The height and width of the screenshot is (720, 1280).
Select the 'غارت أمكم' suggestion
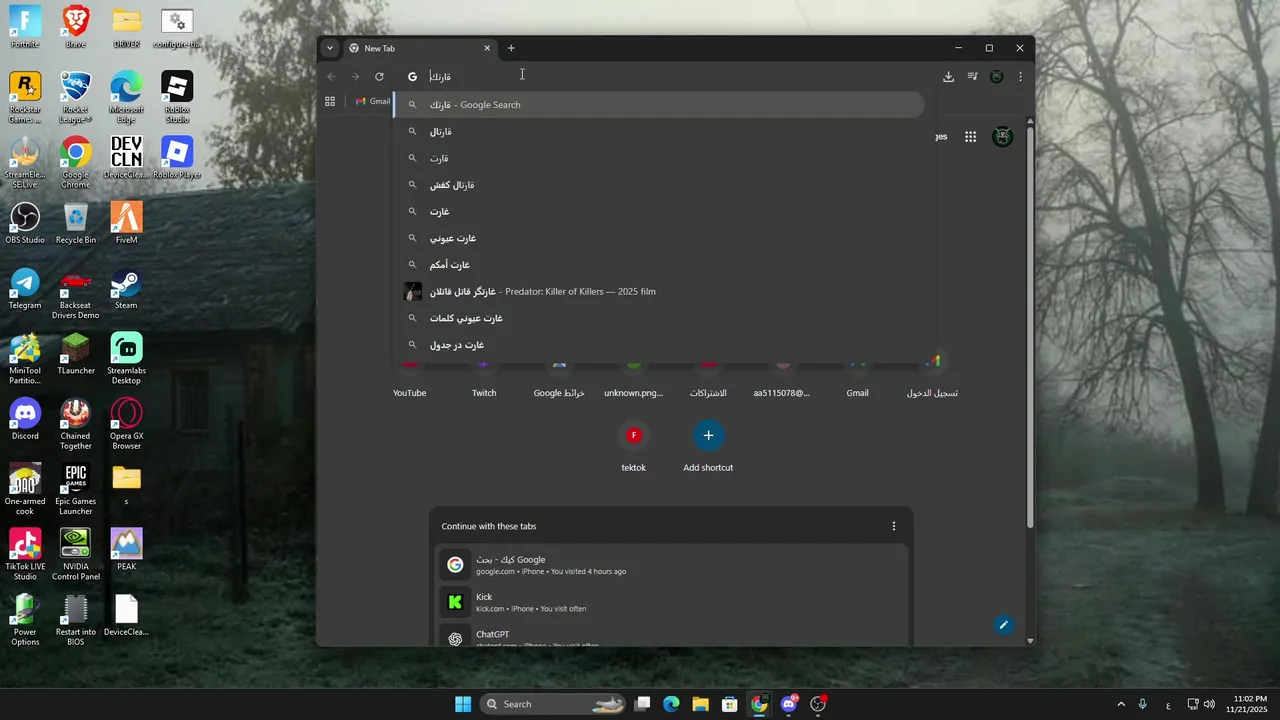(659, 265)
